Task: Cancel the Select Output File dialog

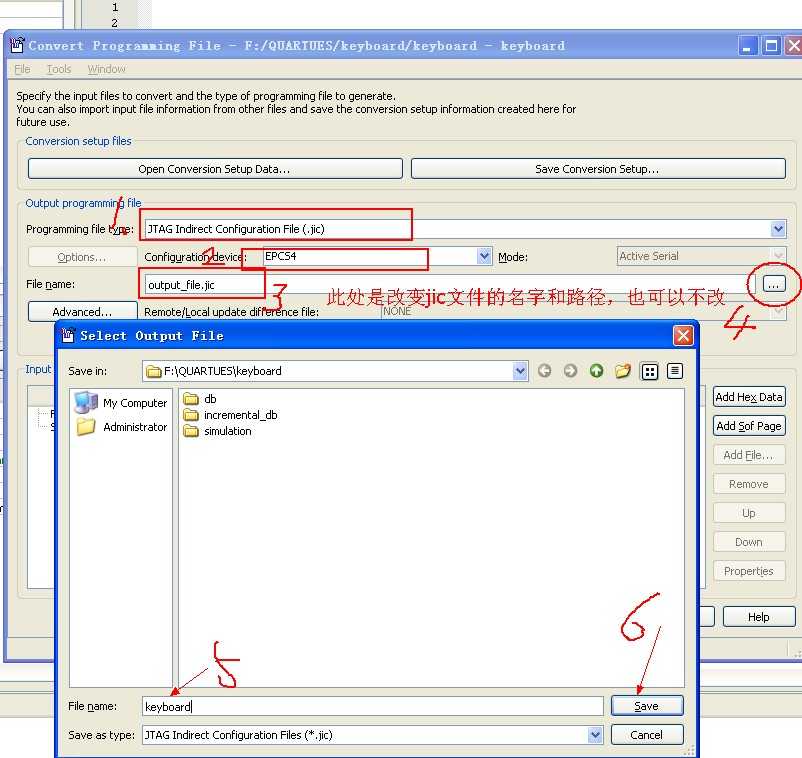Action: pos(647,735)
